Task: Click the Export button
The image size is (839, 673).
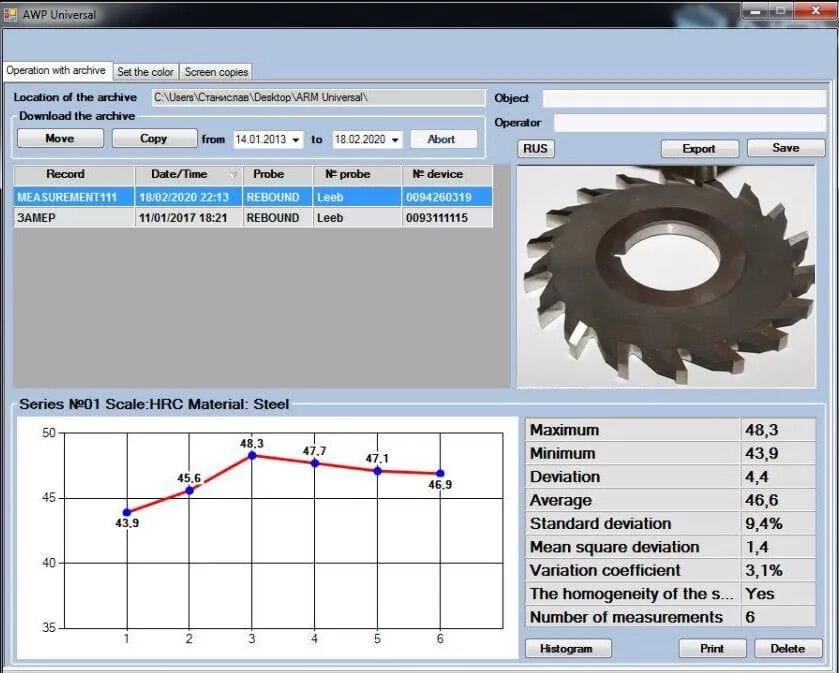Action: 698,148
